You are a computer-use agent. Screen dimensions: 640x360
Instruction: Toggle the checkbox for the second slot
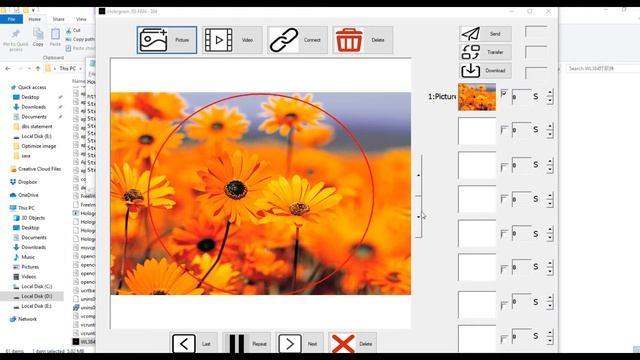[504, 130]
